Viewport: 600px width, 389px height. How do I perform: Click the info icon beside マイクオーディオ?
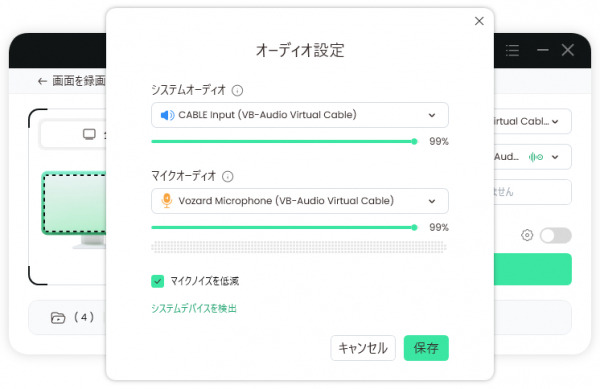[x=228, y=176]
